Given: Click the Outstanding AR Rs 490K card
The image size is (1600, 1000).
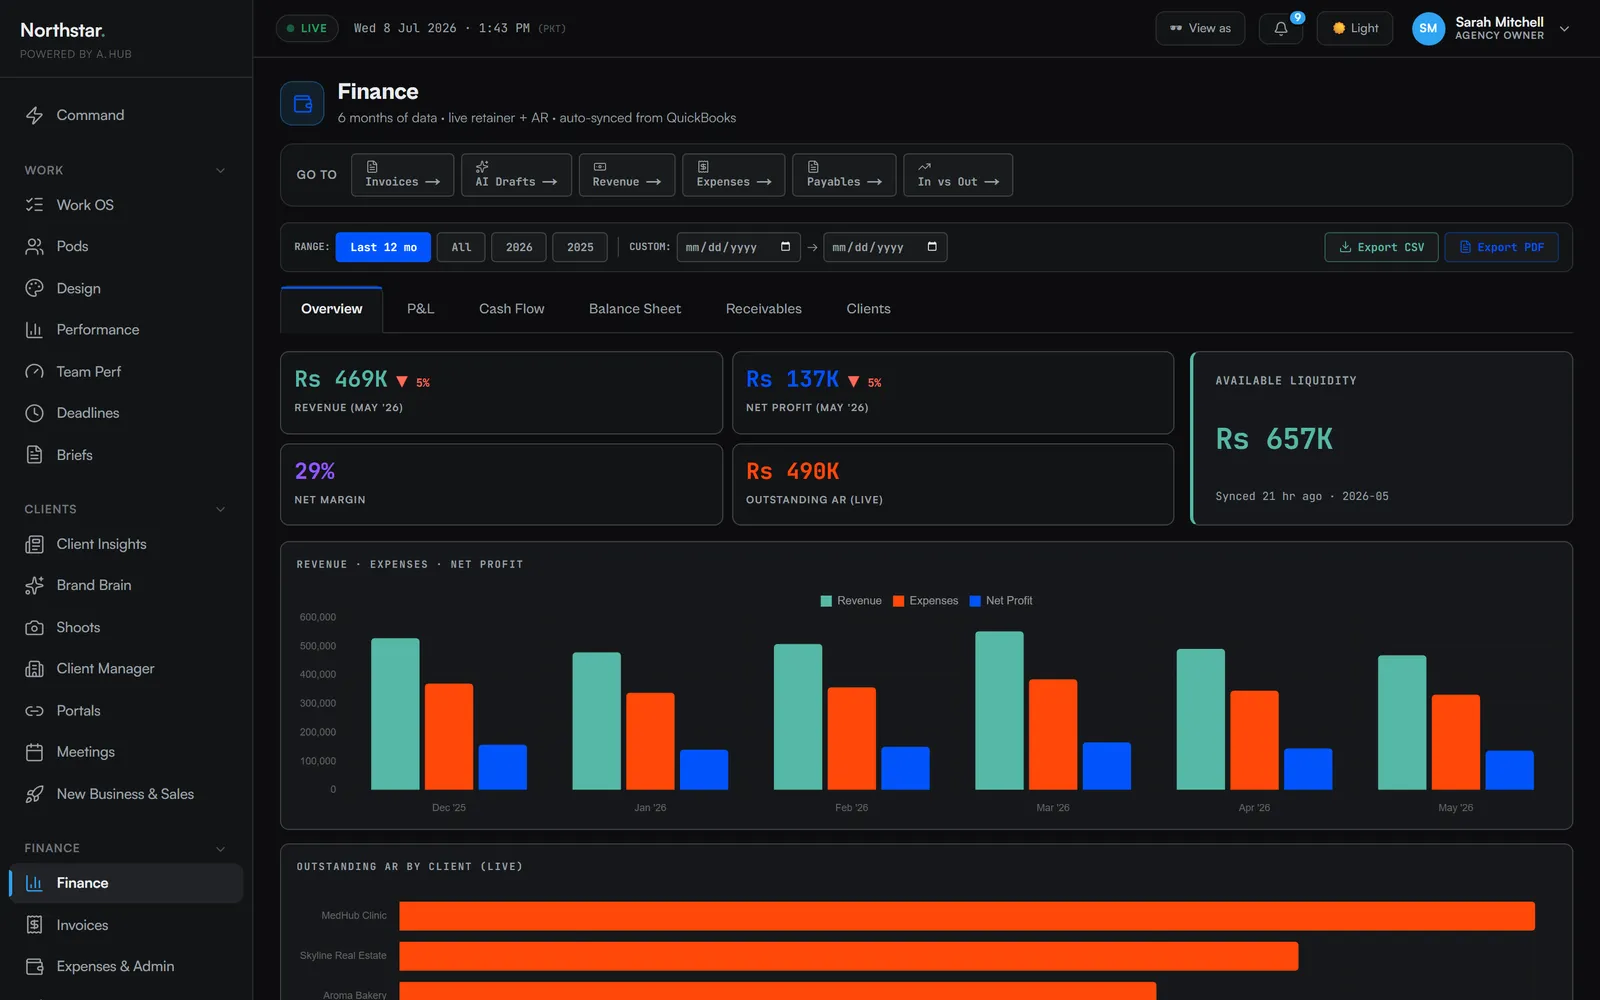Looking at the screenshot, I should [953, 484].
